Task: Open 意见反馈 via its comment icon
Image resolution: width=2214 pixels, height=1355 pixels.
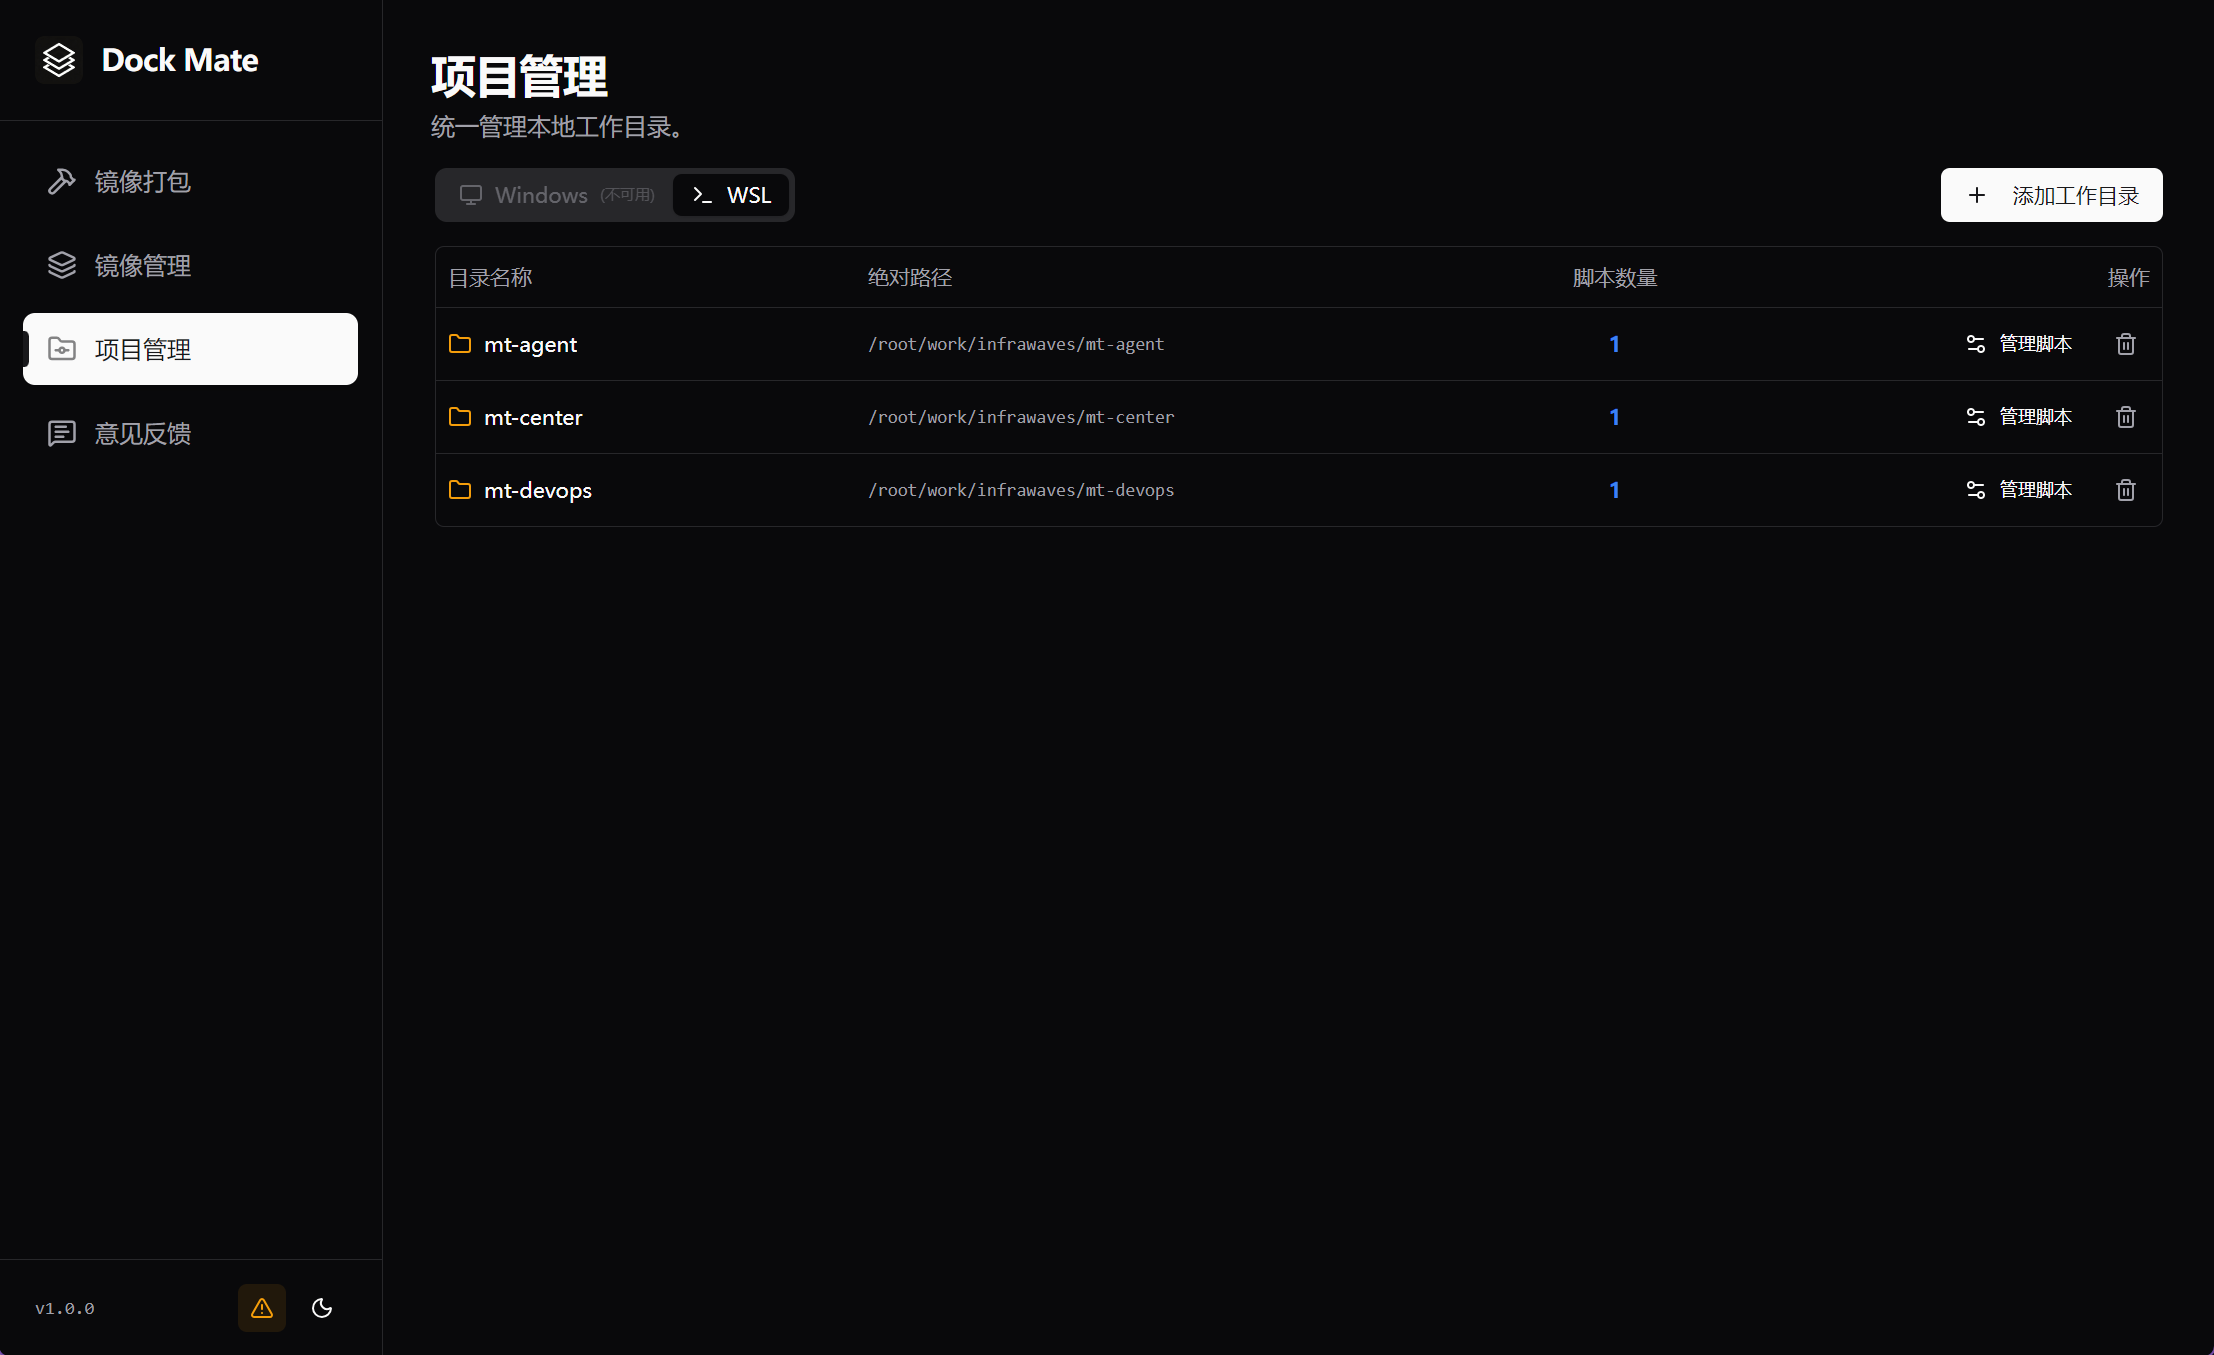Action: tap(61, 433)
